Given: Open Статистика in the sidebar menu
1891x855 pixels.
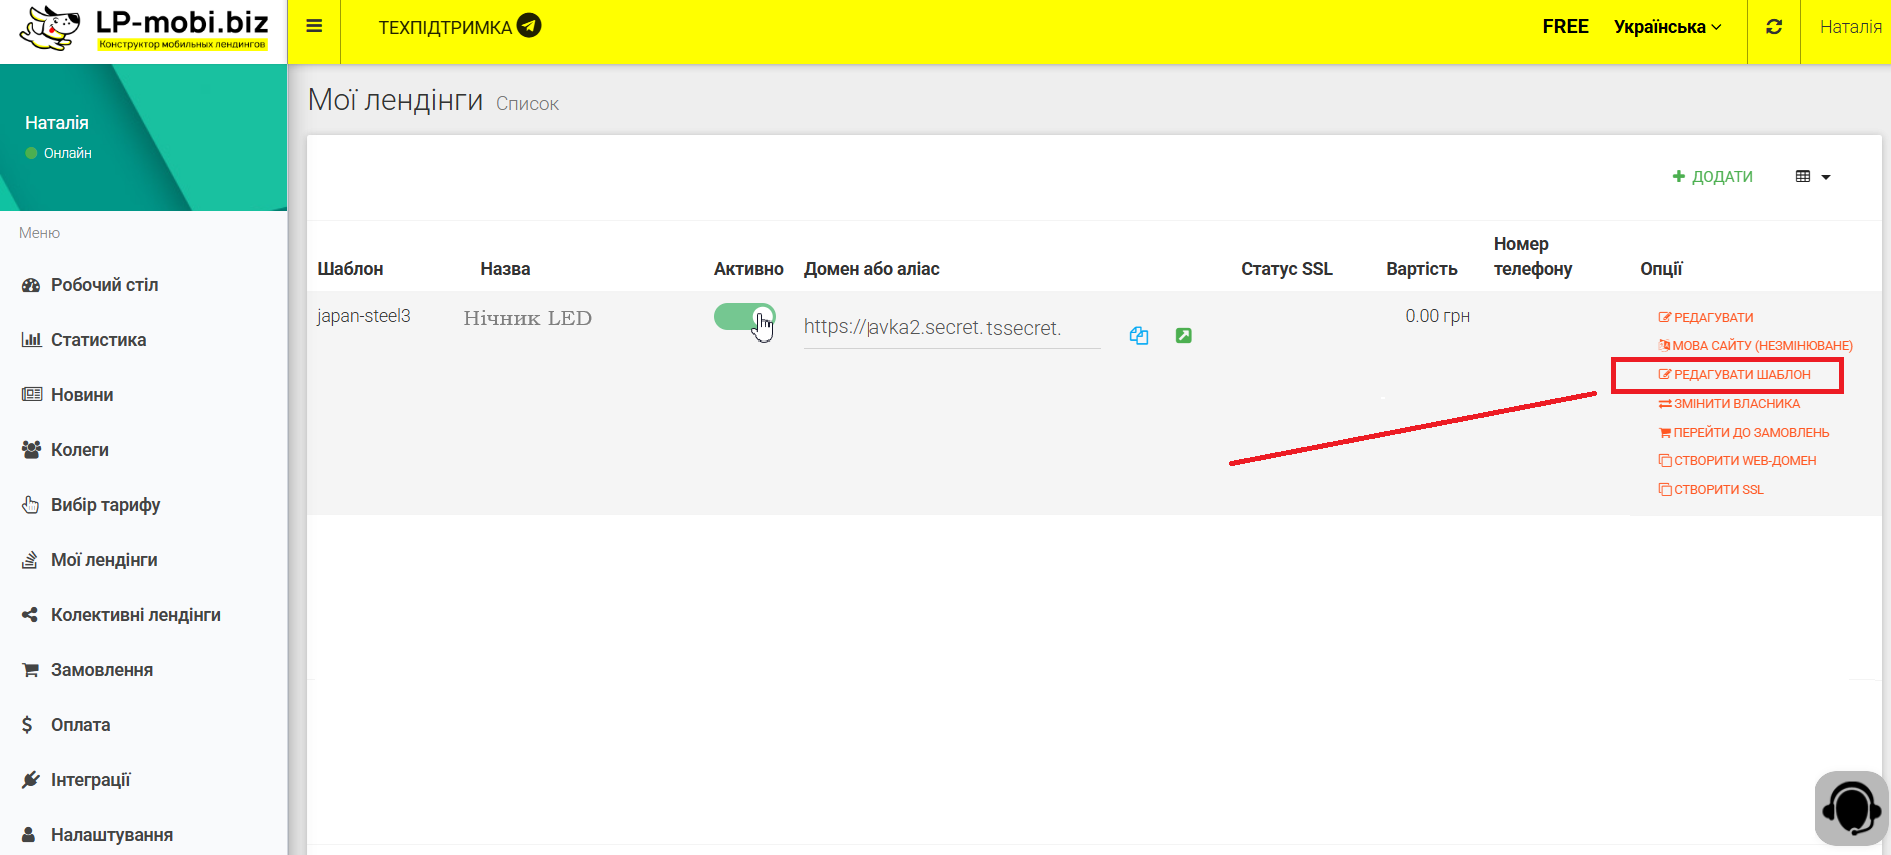Looking at the screenshot, I should pyautogui.click(x=98, y=340).
